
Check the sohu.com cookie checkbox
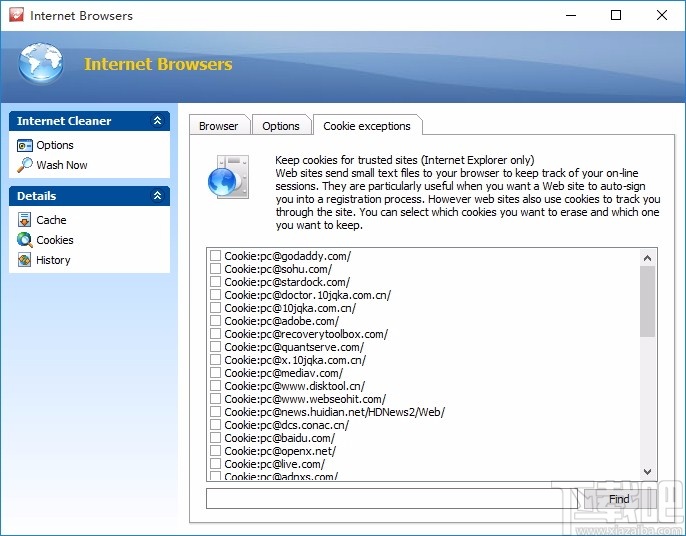(x=215, y=269)
